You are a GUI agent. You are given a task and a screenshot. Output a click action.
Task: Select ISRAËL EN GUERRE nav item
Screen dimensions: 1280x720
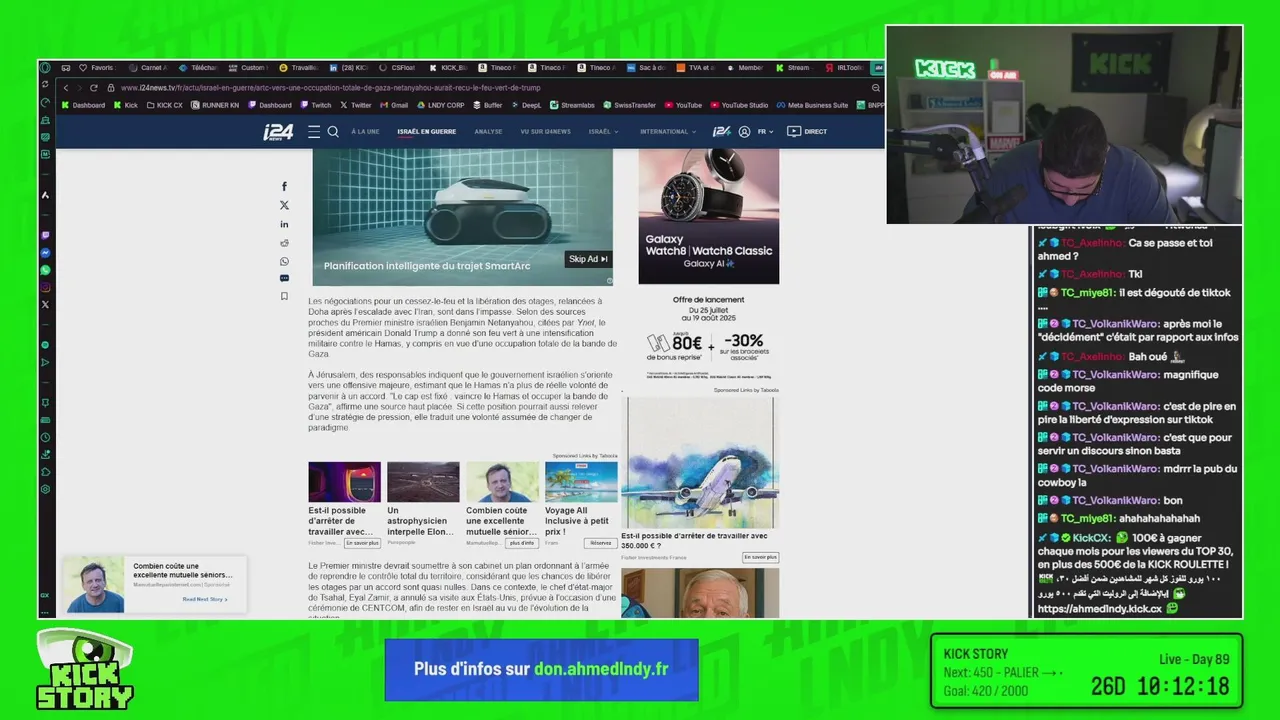[x=426, y=132]
